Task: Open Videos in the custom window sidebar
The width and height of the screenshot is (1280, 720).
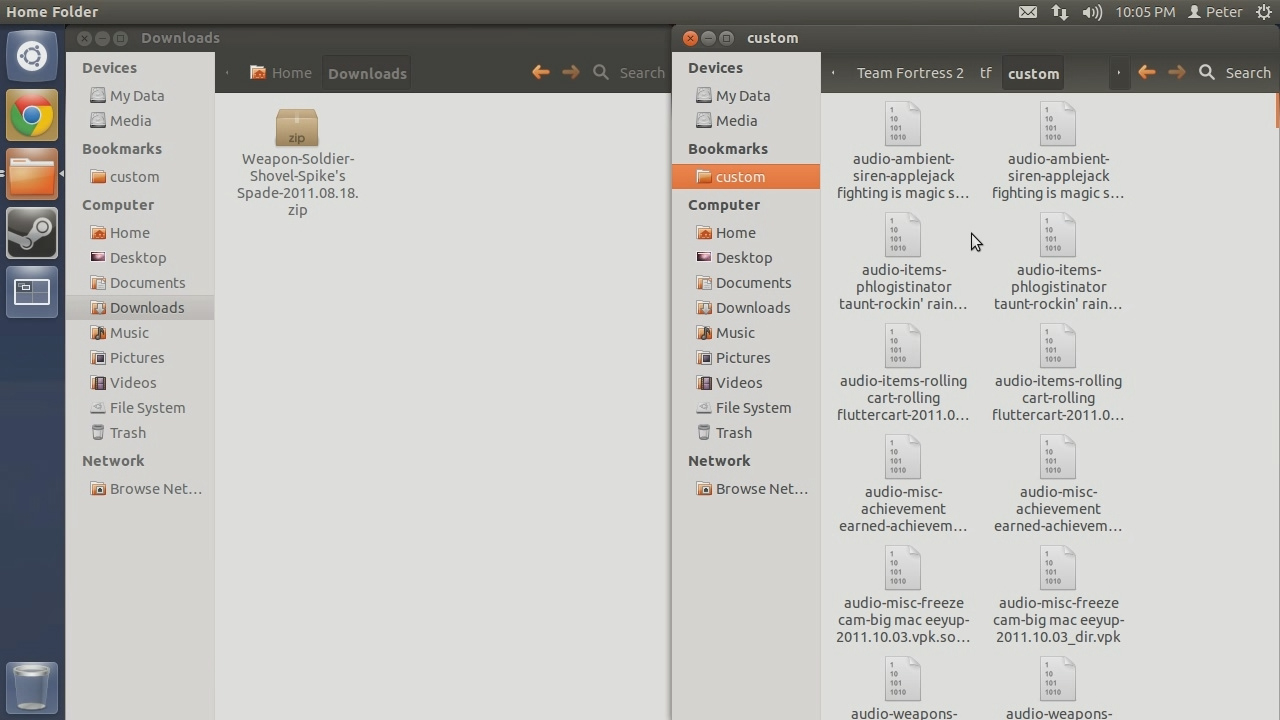Action: (x=739, y=383)
